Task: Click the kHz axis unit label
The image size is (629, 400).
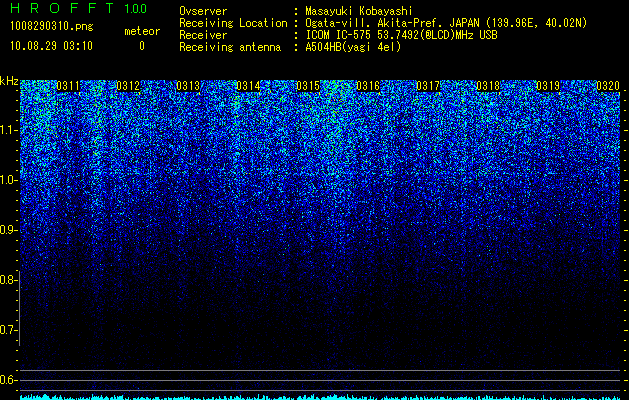Action: (9, 82)
